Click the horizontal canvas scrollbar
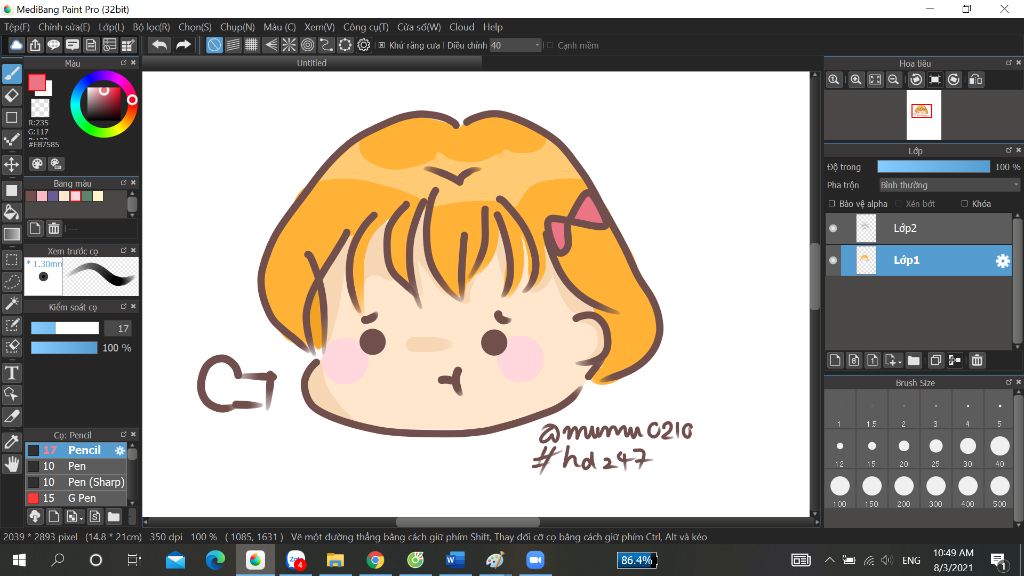Viewport: 1024px width, 576px height. coord(468,522)
